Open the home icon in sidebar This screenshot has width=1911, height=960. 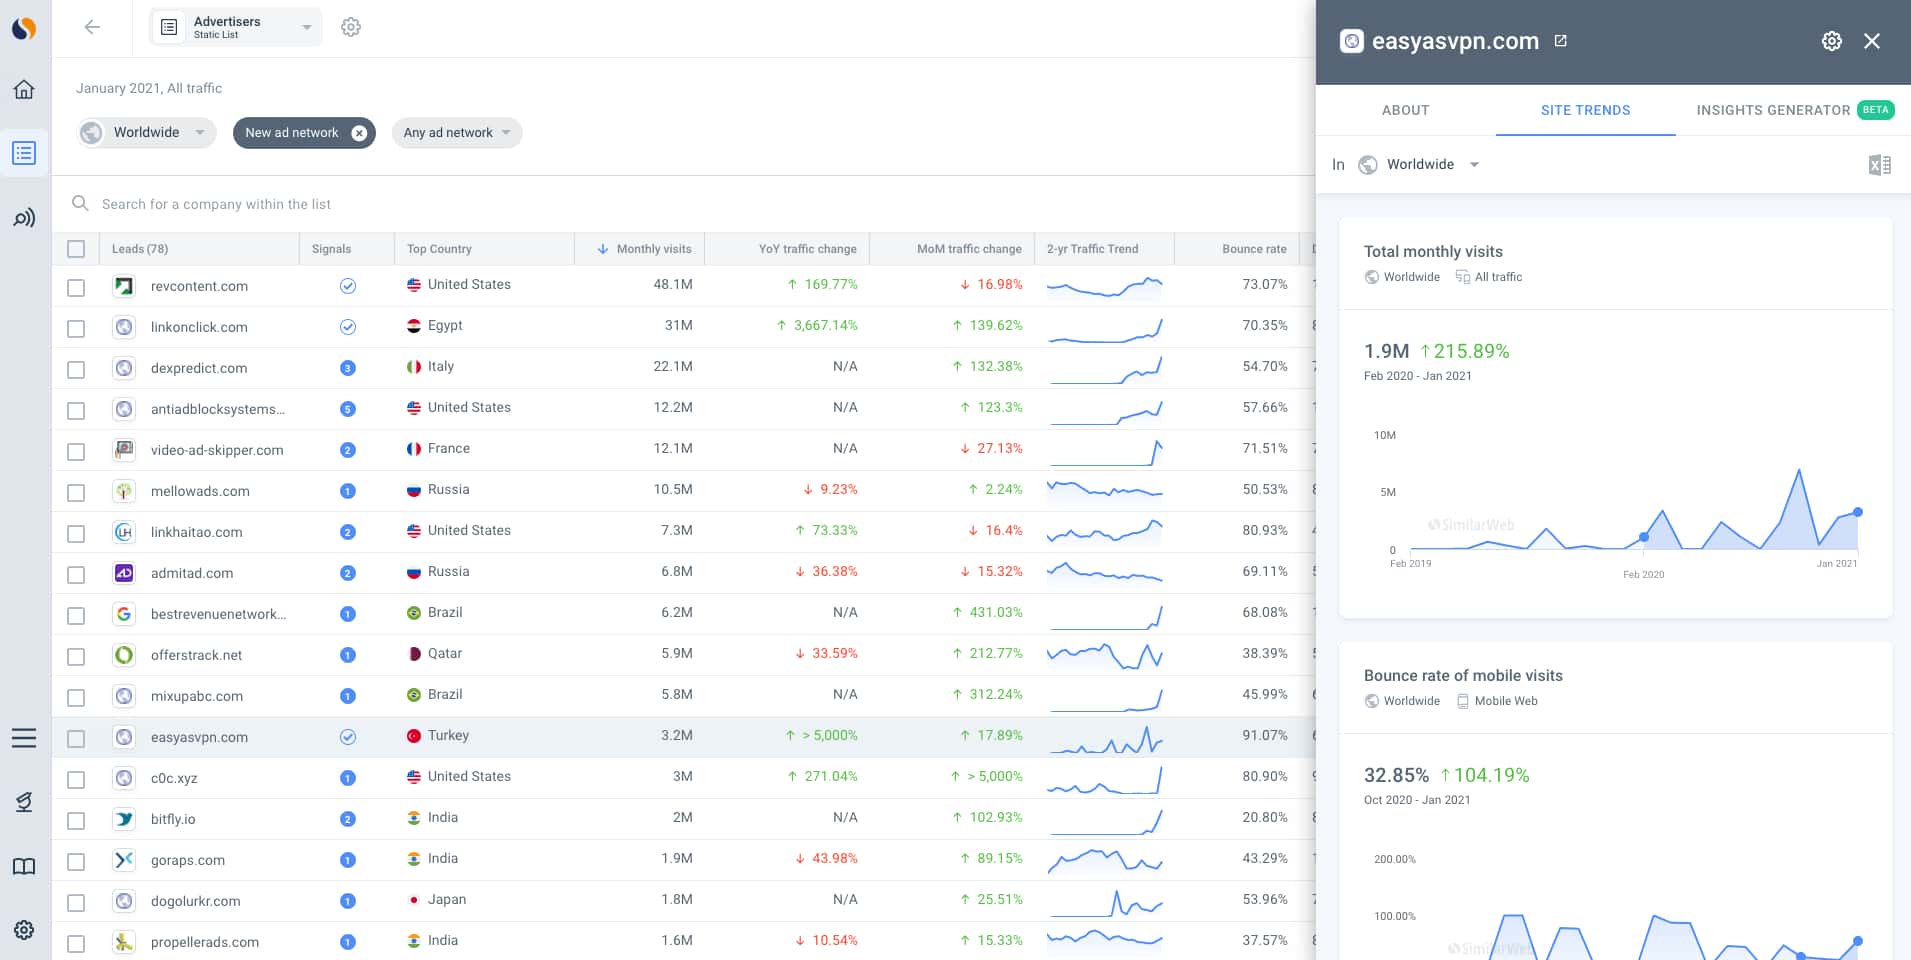point(24,89)
